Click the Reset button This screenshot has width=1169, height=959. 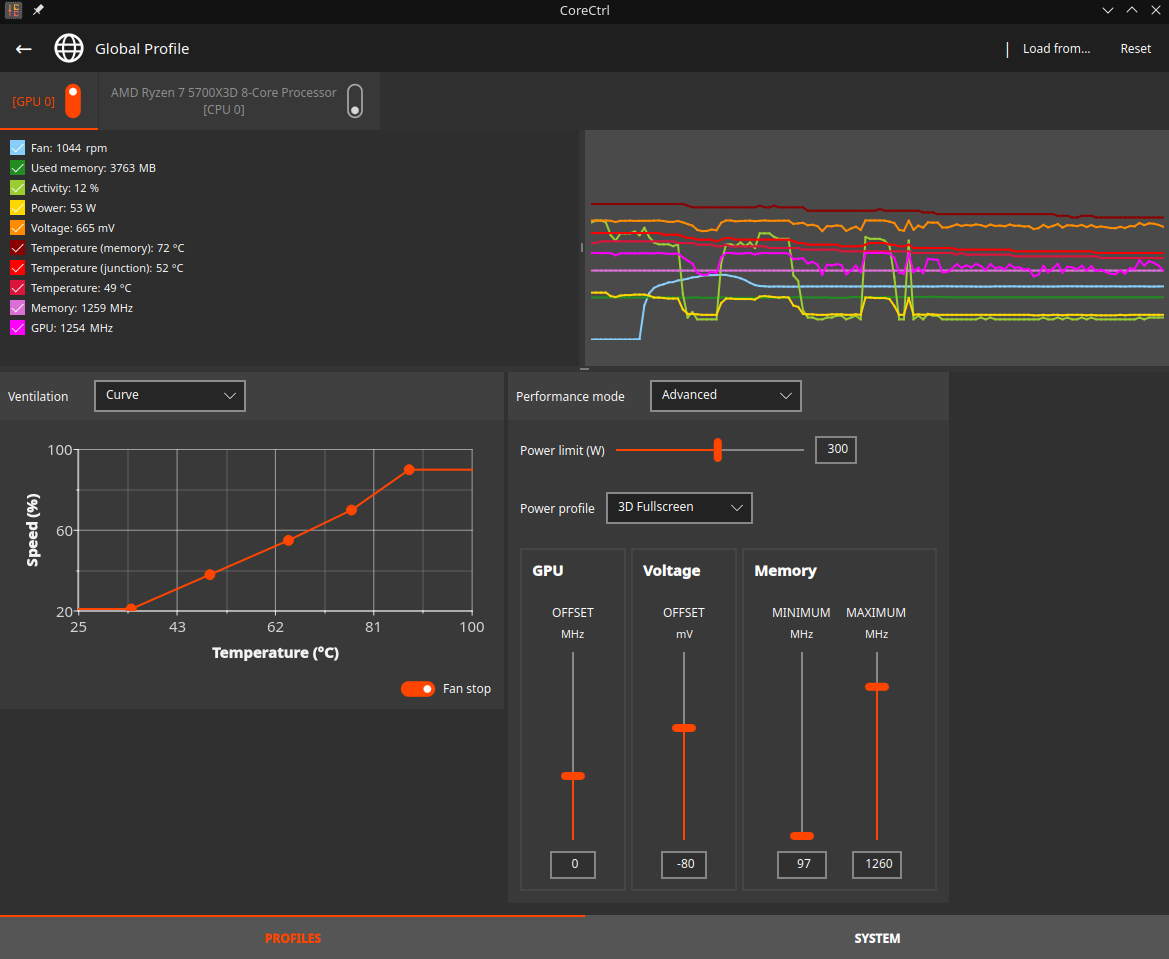click(1135, 48)
